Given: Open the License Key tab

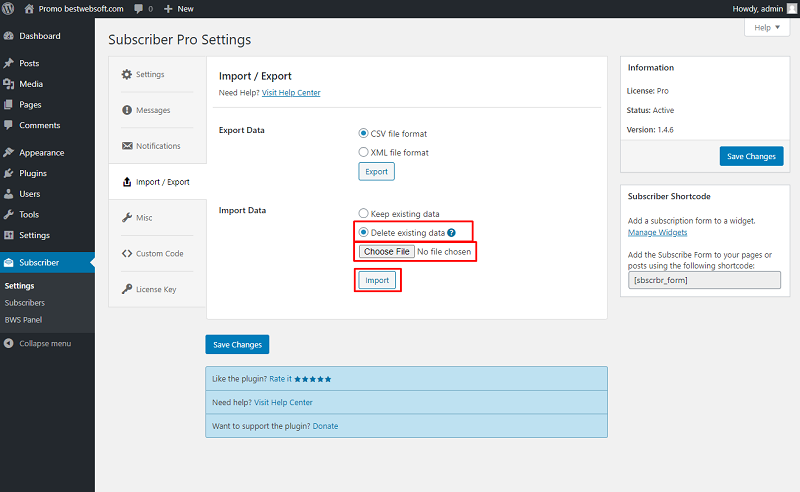Looking at the screenshot, I should 157,289.
